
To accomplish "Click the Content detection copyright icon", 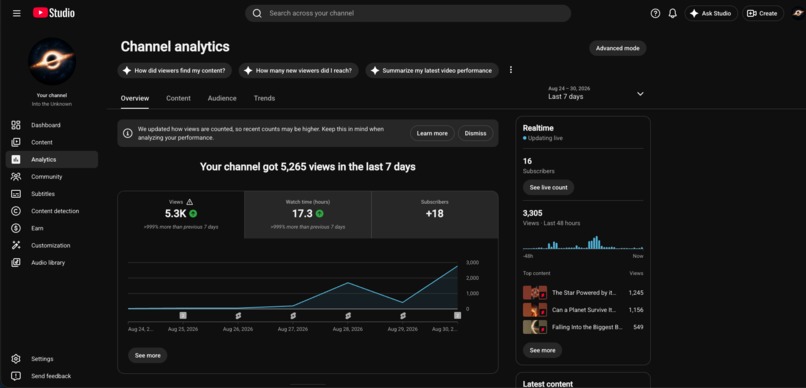I will pyautogui.click(x=16, y=211).
